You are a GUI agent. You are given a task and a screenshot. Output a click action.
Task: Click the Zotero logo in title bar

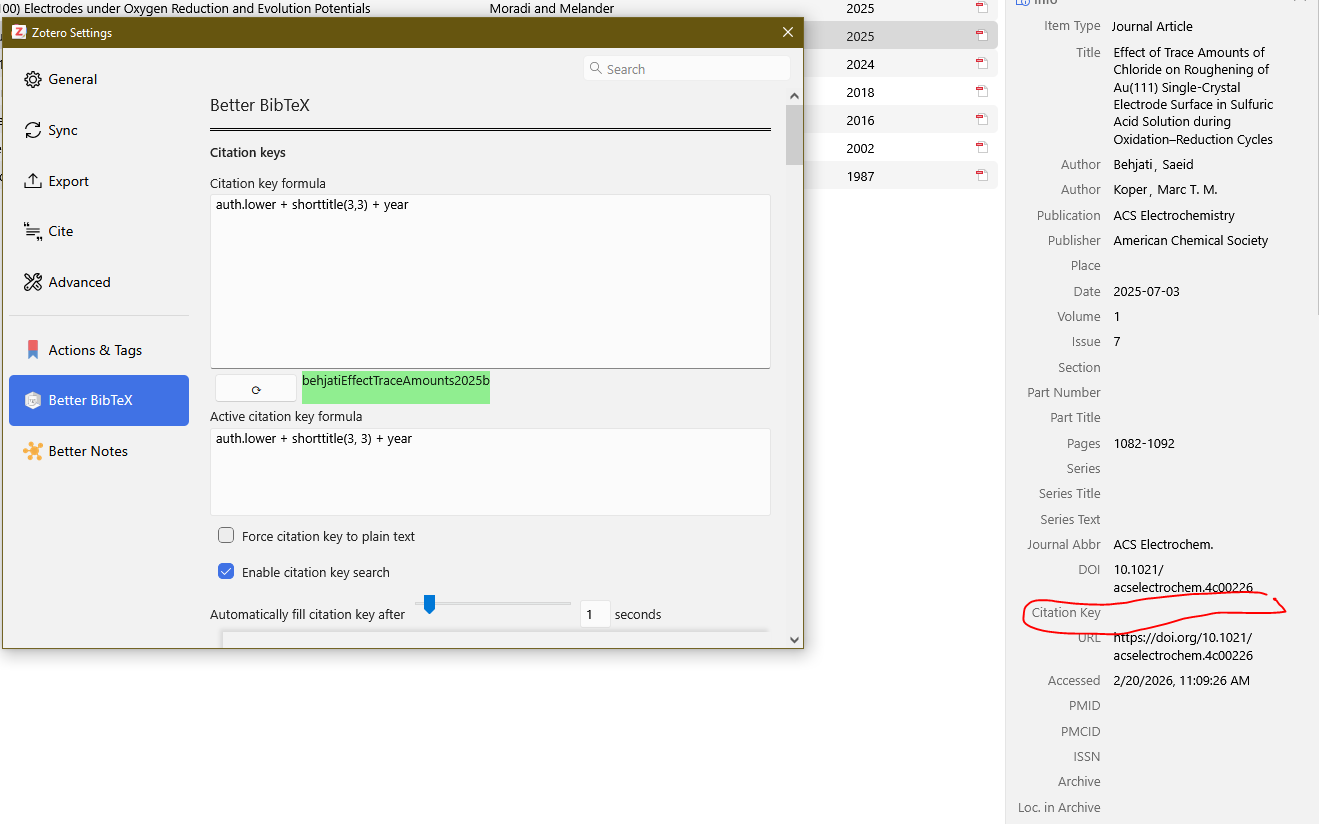19,32
